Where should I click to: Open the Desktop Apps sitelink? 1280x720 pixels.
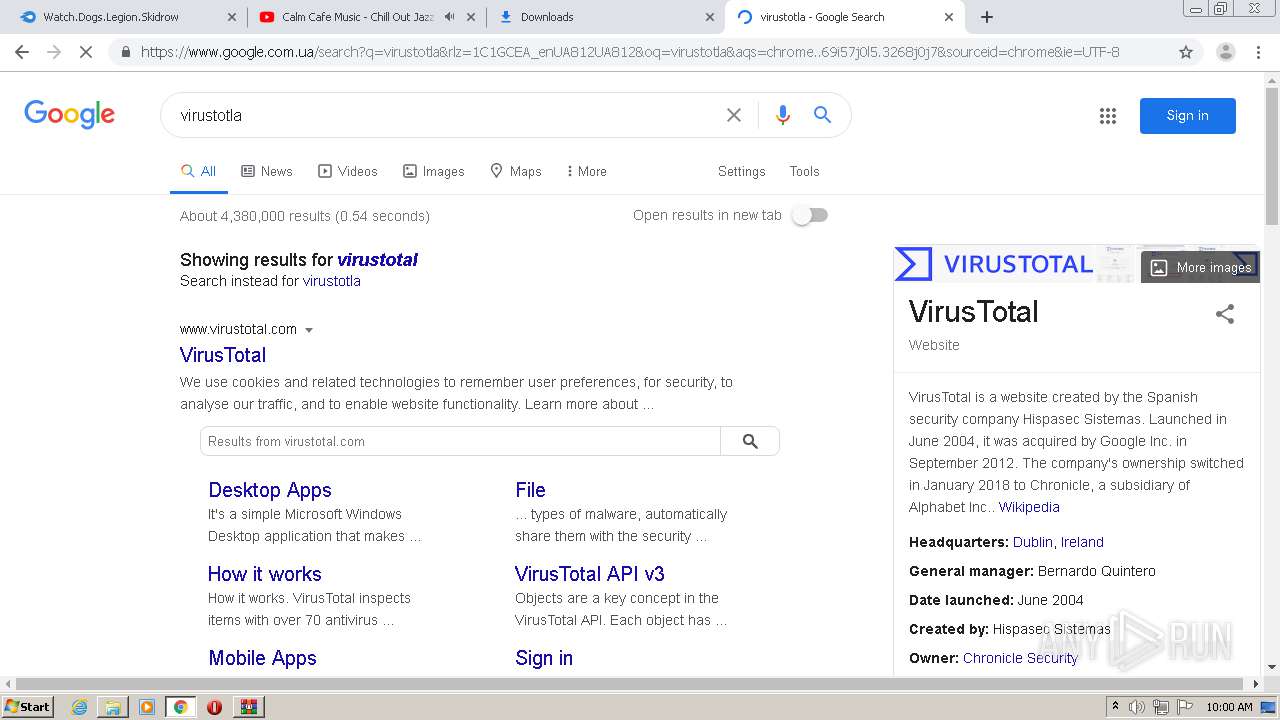point(270,490)
